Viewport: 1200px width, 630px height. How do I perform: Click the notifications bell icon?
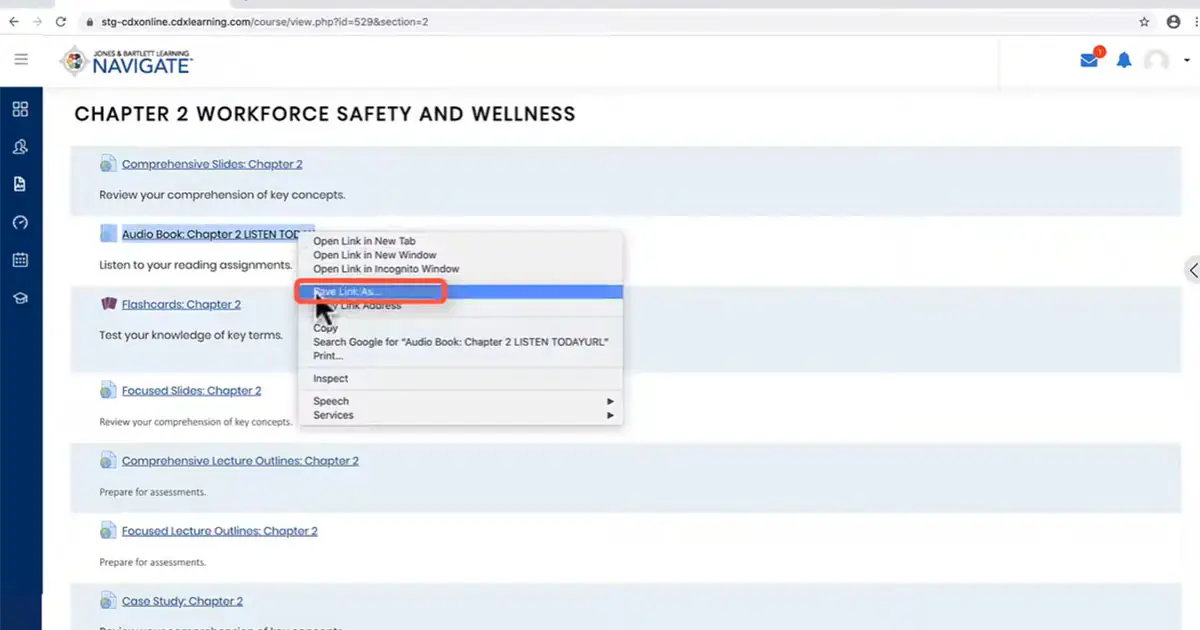pyautogui.click(x=1124, y=61)
